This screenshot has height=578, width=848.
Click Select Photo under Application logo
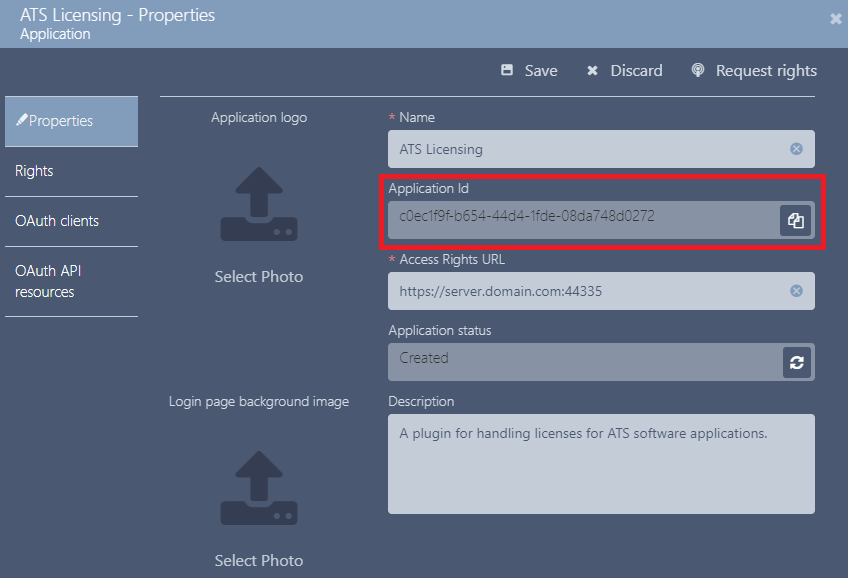259,276
